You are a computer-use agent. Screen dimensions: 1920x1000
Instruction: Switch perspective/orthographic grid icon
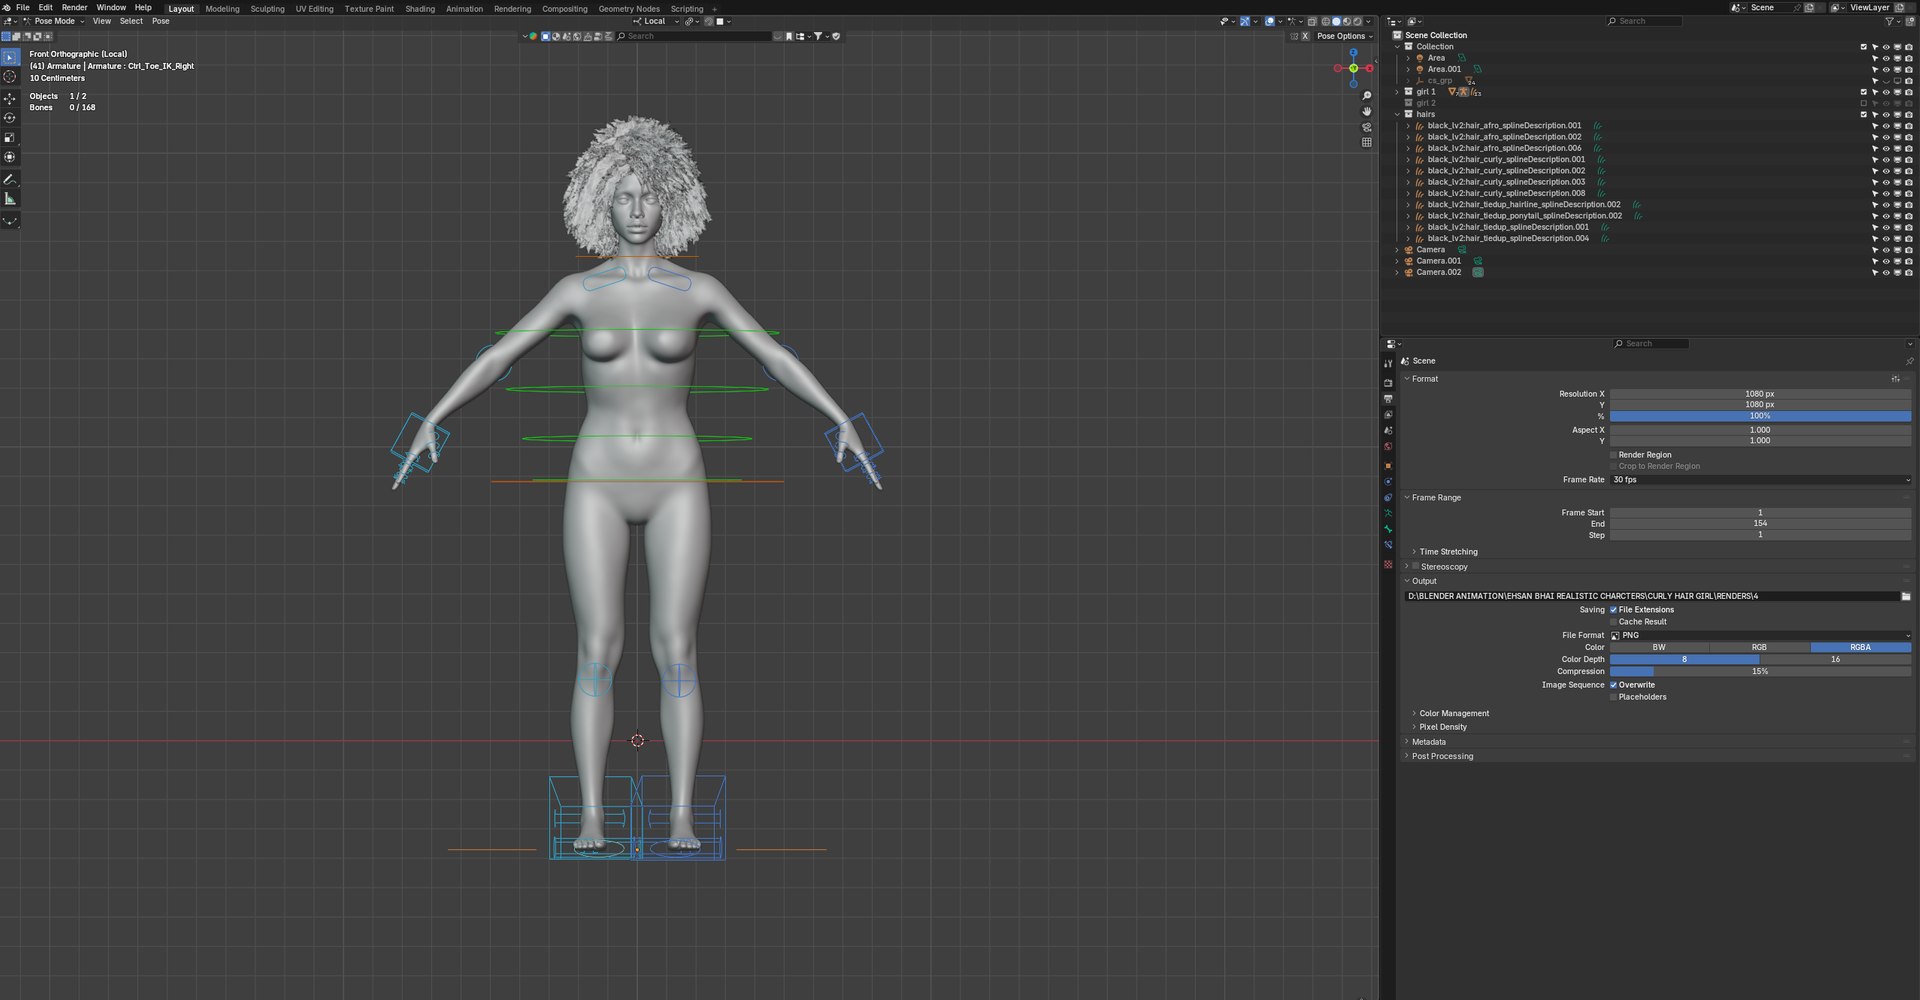pos(1367,142)
